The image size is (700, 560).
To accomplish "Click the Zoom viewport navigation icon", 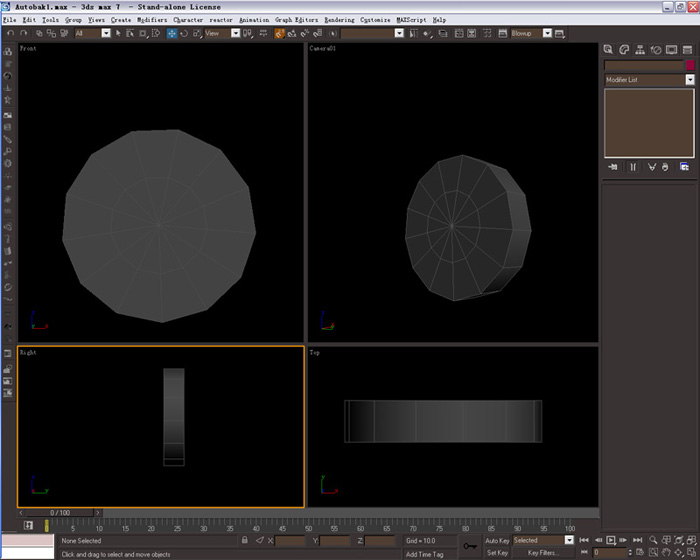I will [x=653, y=540].
